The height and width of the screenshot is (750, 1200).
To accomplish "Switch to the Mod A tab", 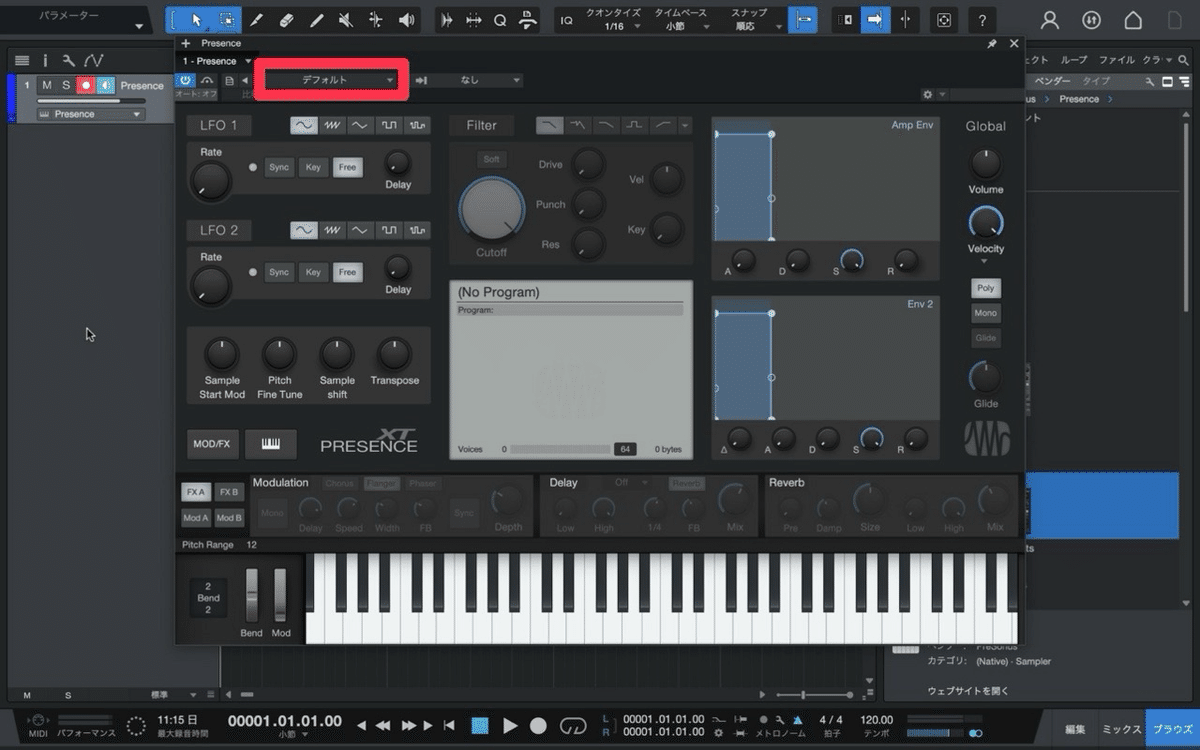I will coord(196,517).
